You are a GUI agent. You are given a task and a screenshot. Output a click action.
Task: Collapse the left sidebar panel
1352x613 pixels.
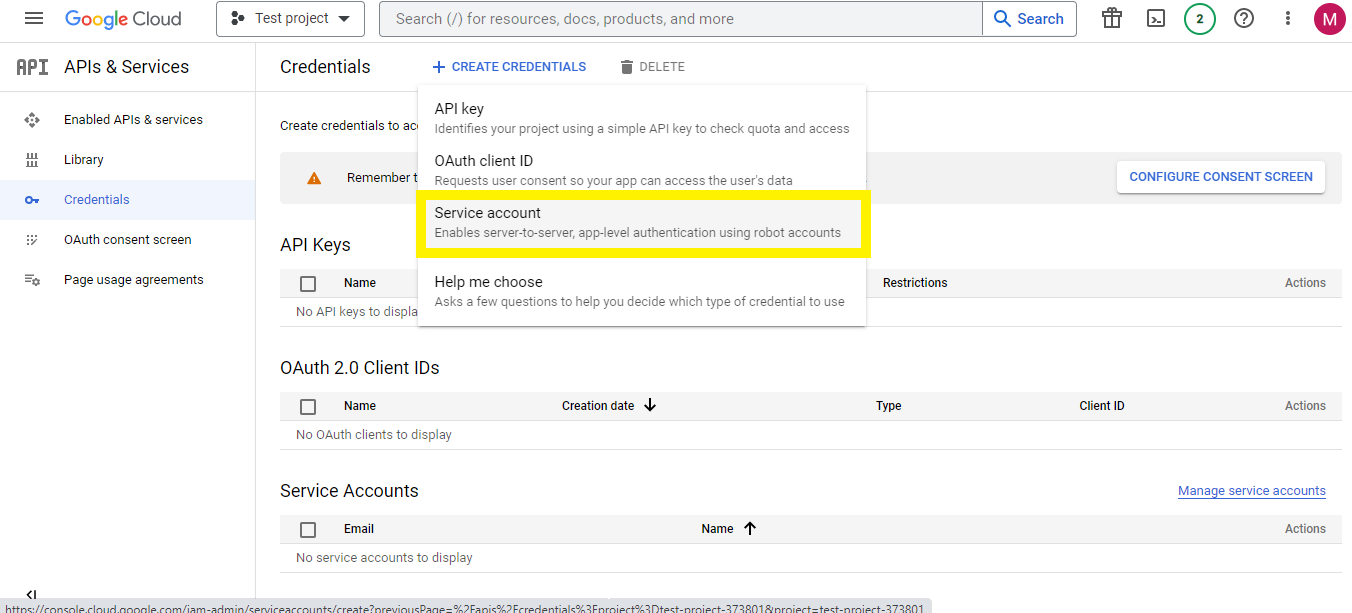(31, 593)
